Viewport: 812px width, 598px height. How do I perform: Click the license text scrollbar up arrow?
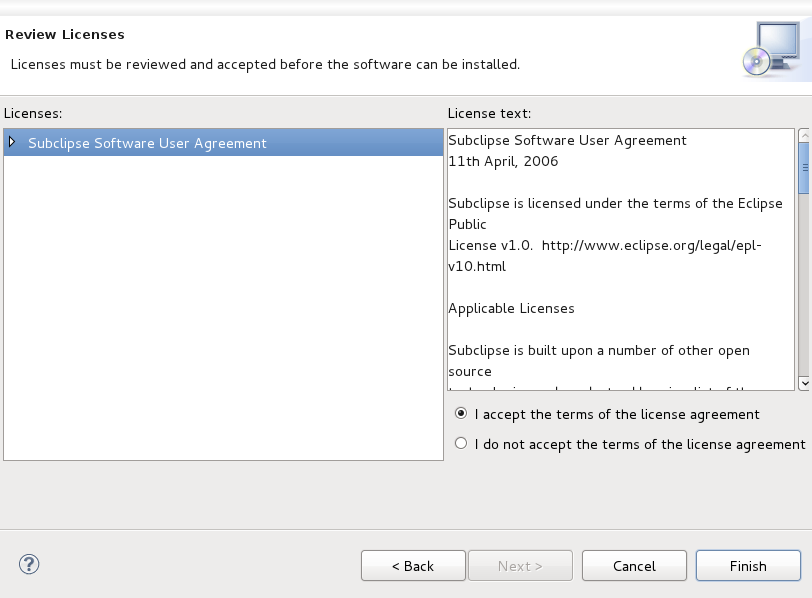click(x=804, y=136)
